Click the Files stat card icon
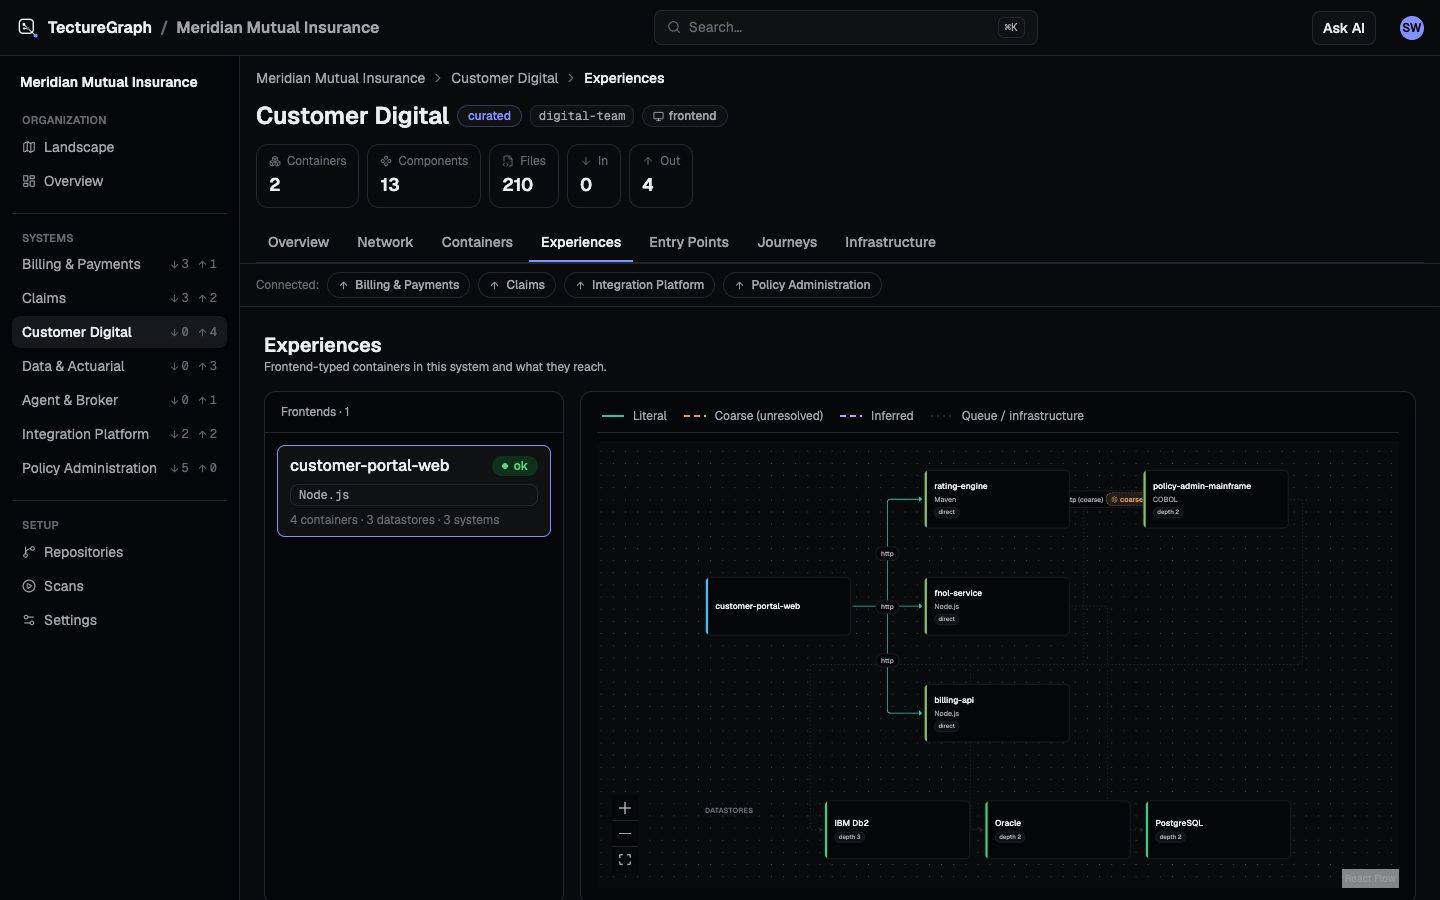The height and width of the screenshot is (900, 1440). [508, 161]
